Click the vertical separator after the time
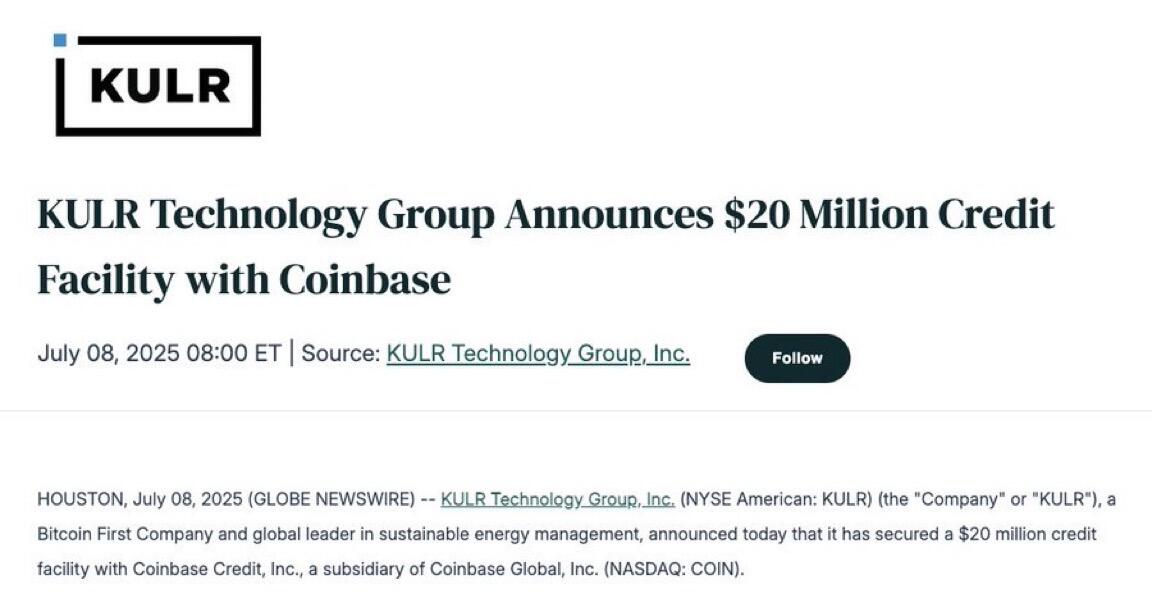Image resolution: width=1152 pixels, height=598 pixels. 292,353
